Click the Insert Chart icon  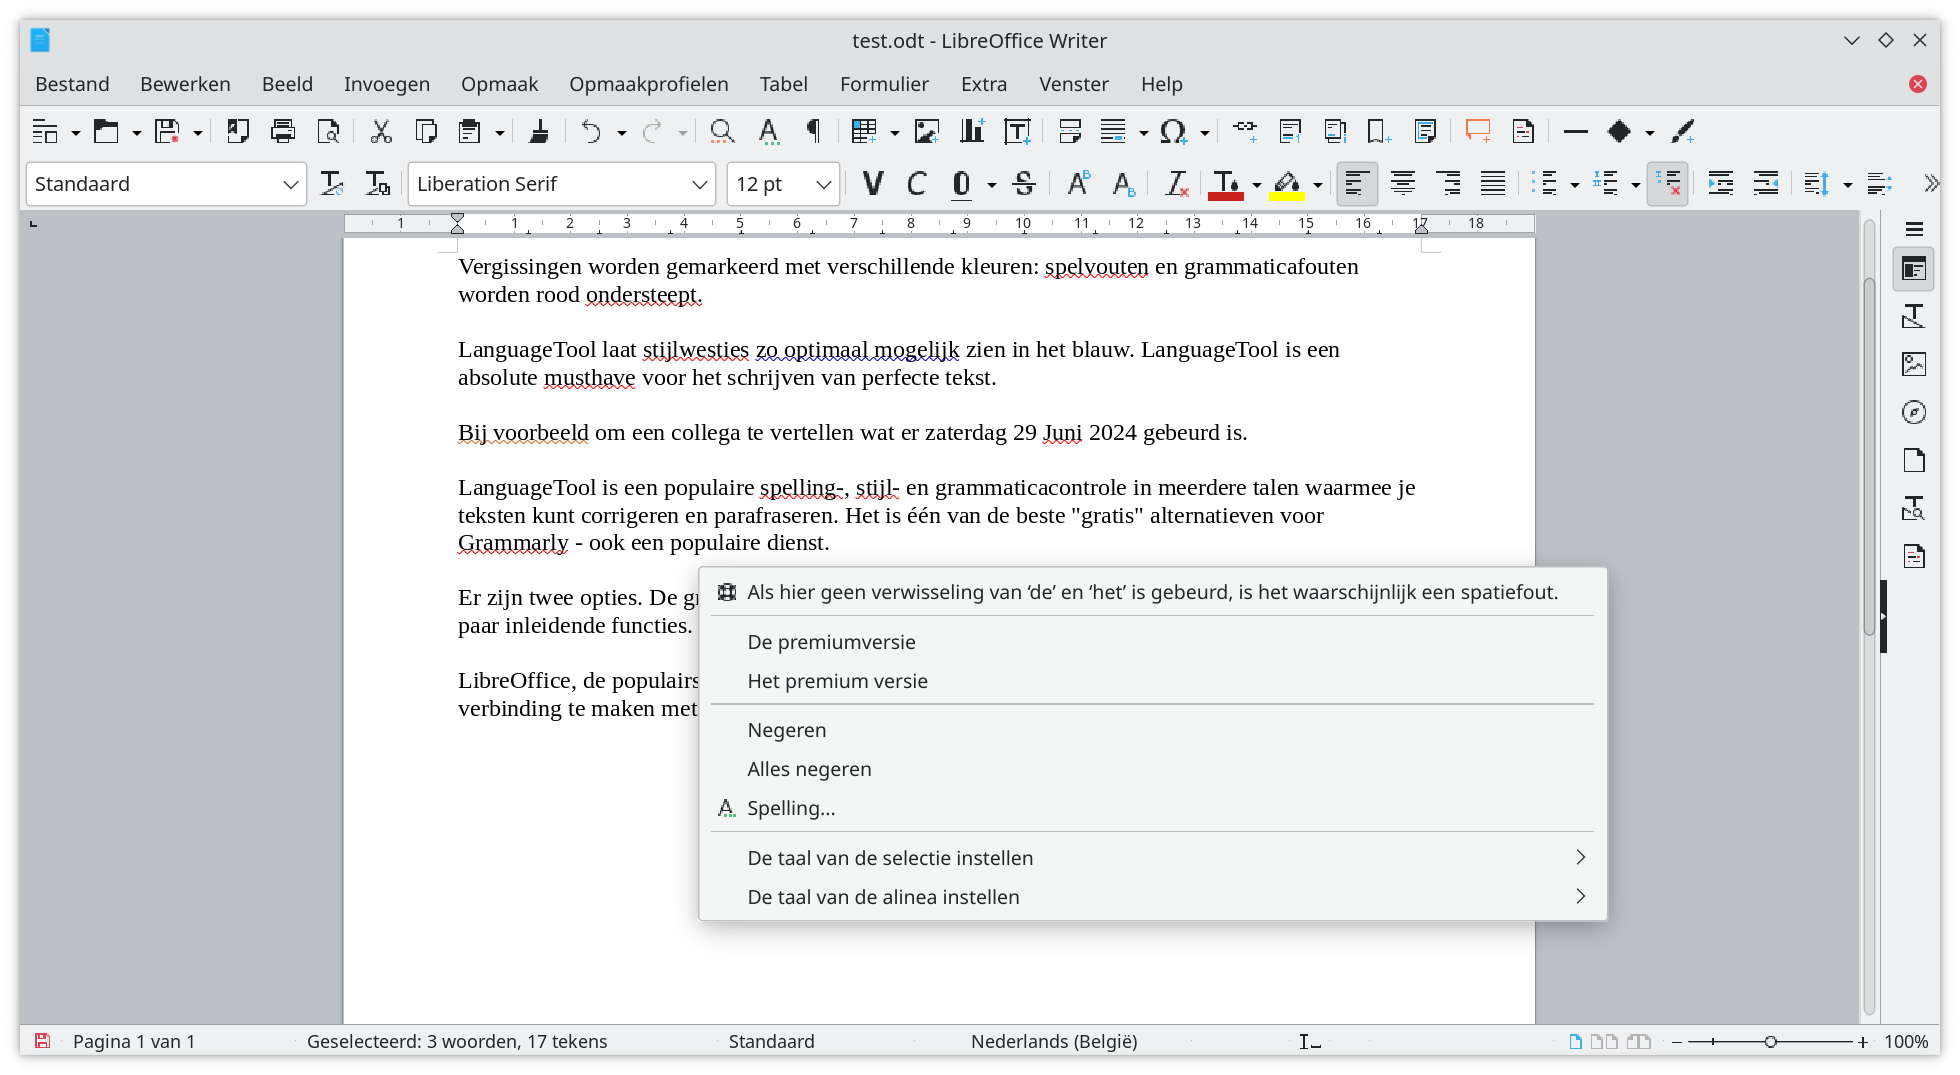pos(972,131)
